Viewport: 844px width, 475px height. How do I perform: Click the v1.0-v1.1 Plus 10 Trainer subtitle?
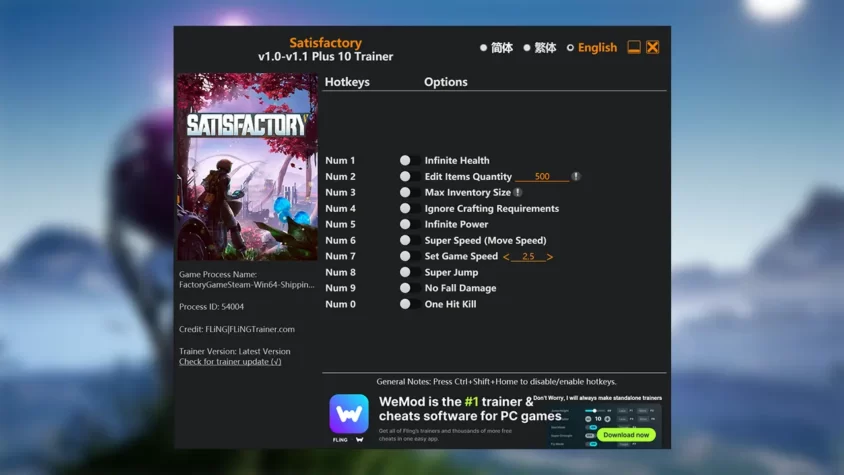(325, 57)
